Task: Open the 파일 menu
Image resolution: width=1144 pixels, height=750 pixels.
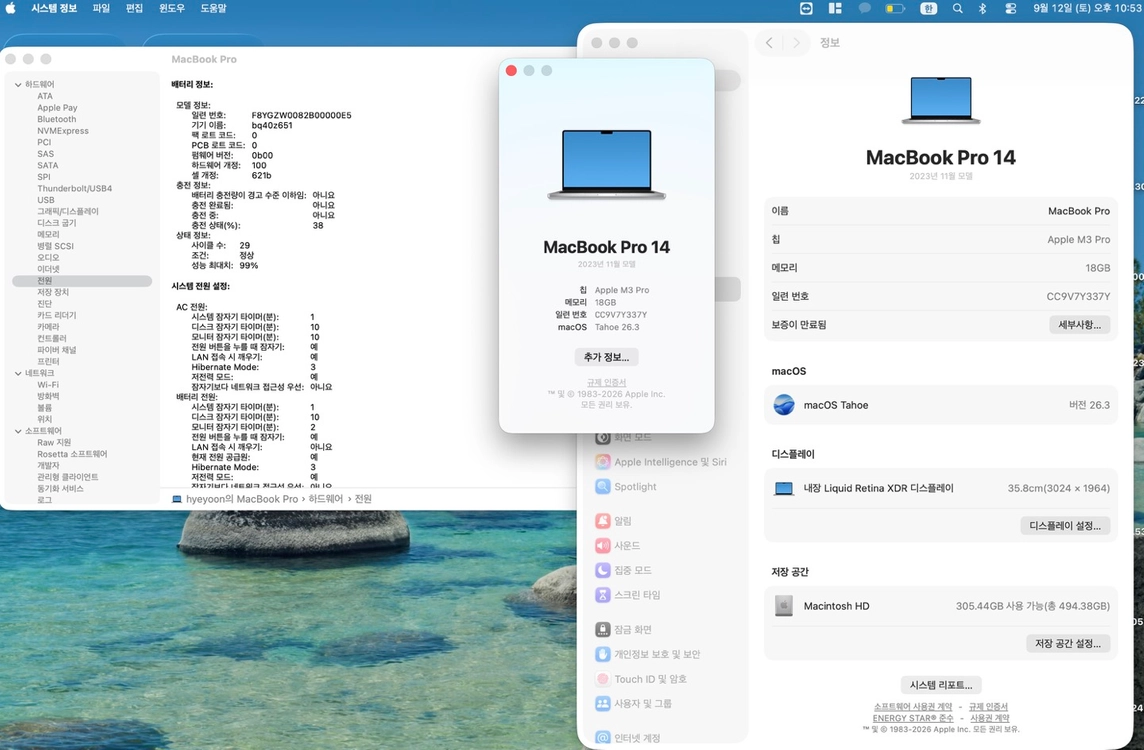Action: (x=101, y=8)
